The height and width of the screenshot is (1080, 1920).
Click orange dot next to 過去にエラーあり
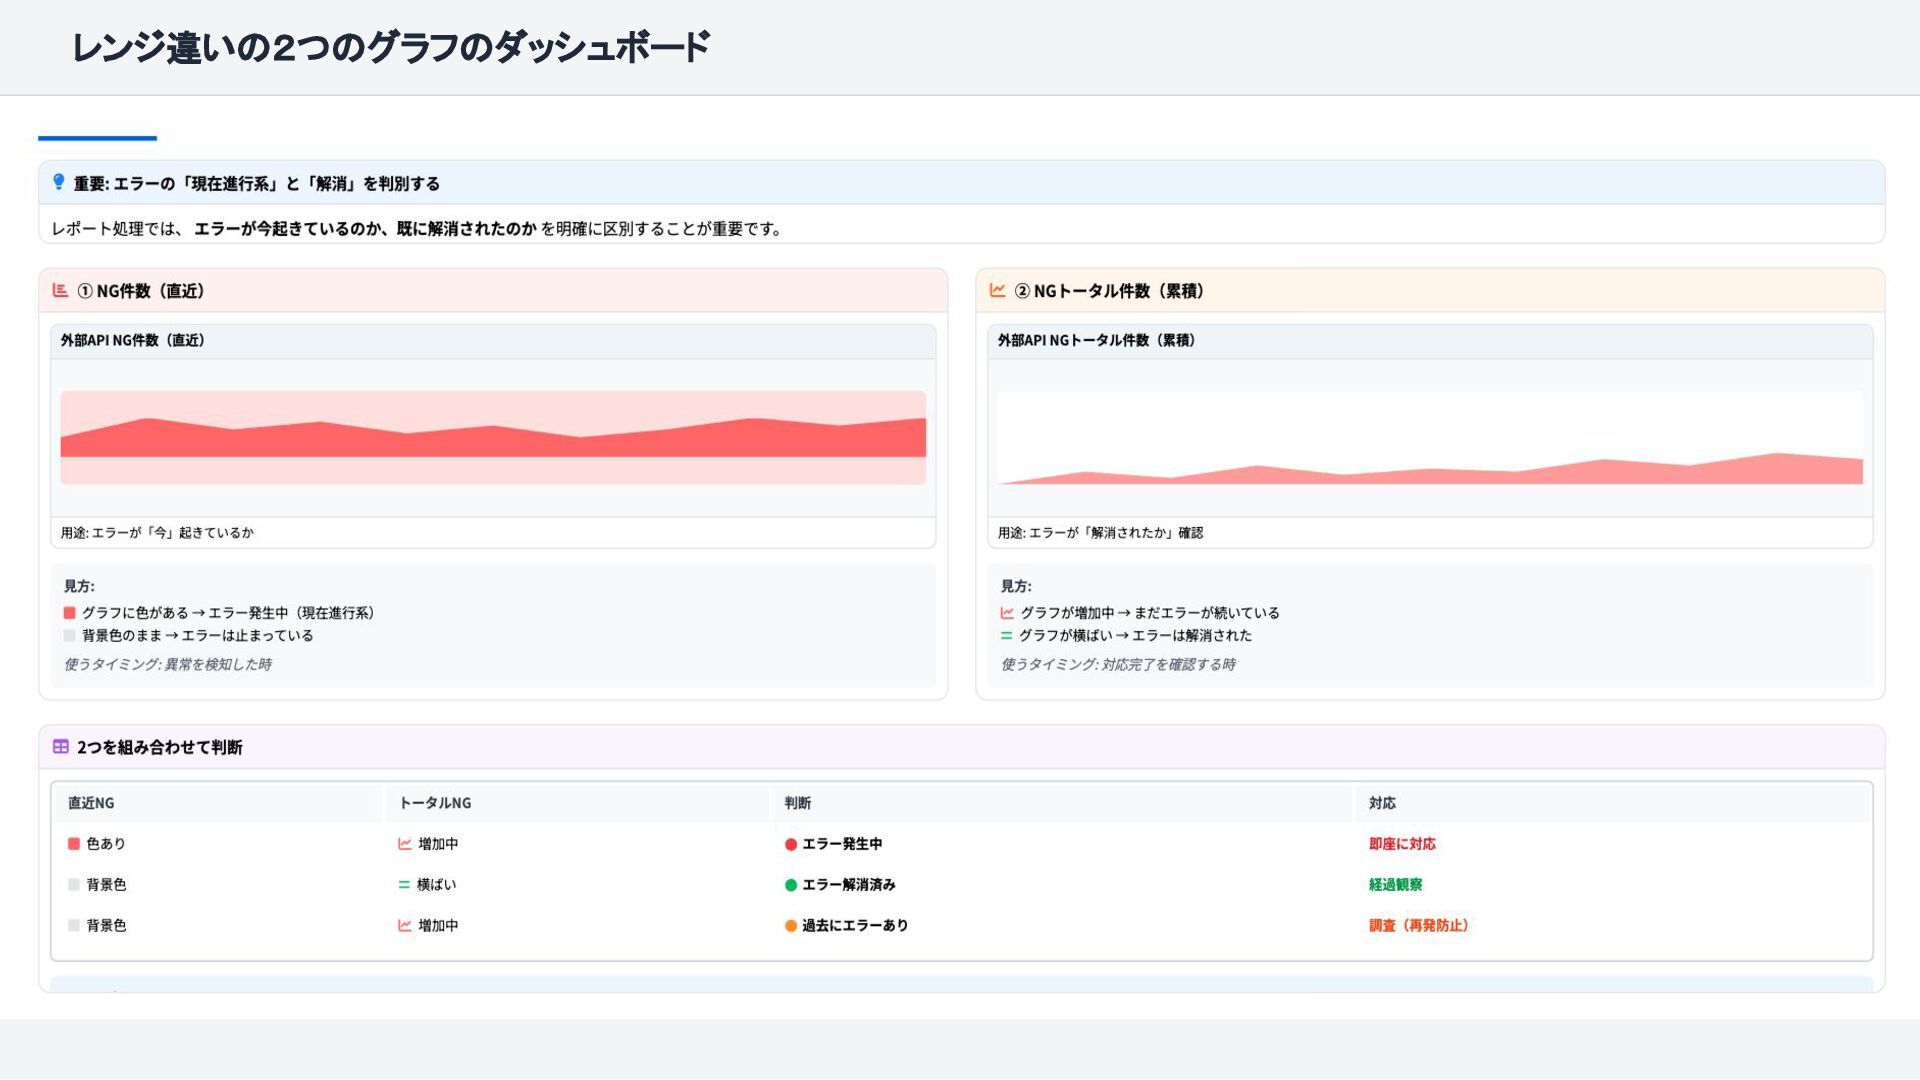pos(791,926)
